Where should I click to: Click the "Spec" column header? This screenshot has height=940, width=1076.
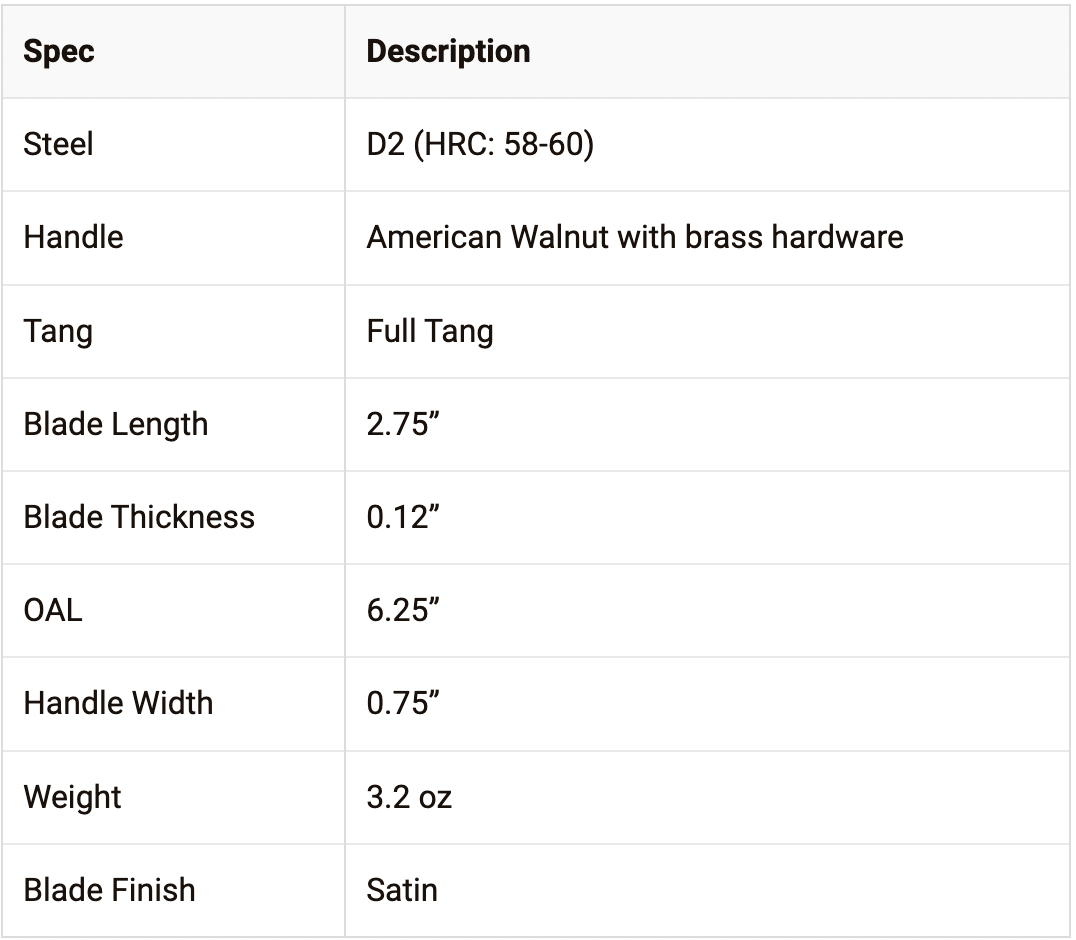tap(59, 51)
